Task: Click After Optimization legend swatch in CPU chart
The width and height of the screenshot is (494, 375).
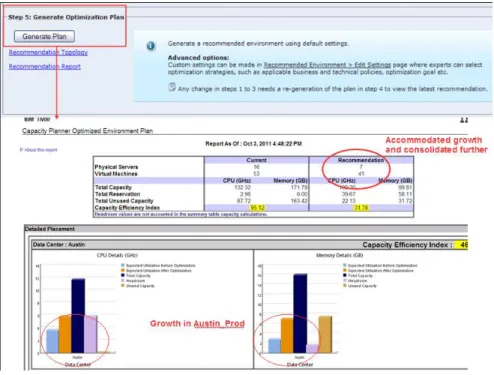Action: pos(123,270)
